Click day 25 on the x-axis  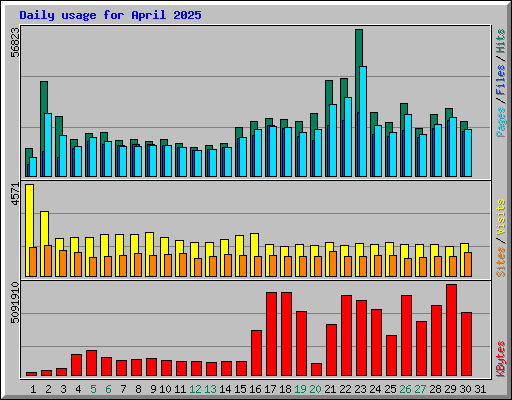(x=390, y=389)
